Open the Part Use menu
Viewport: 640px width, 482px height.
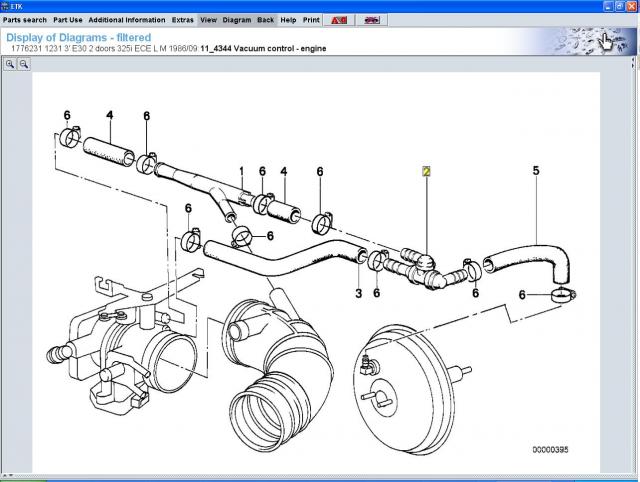coord(67,19)
